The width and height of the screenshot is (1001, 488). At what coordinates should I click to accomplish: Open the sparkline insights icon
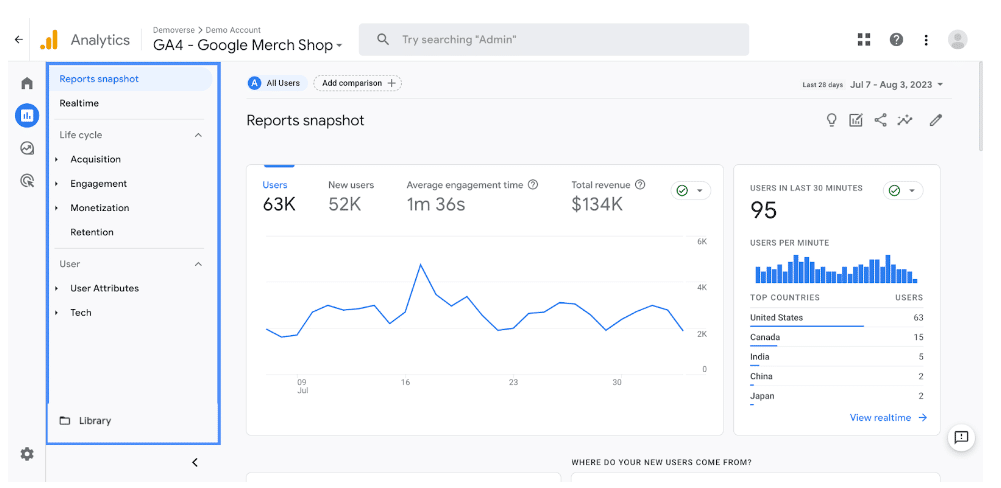(905, 120)
